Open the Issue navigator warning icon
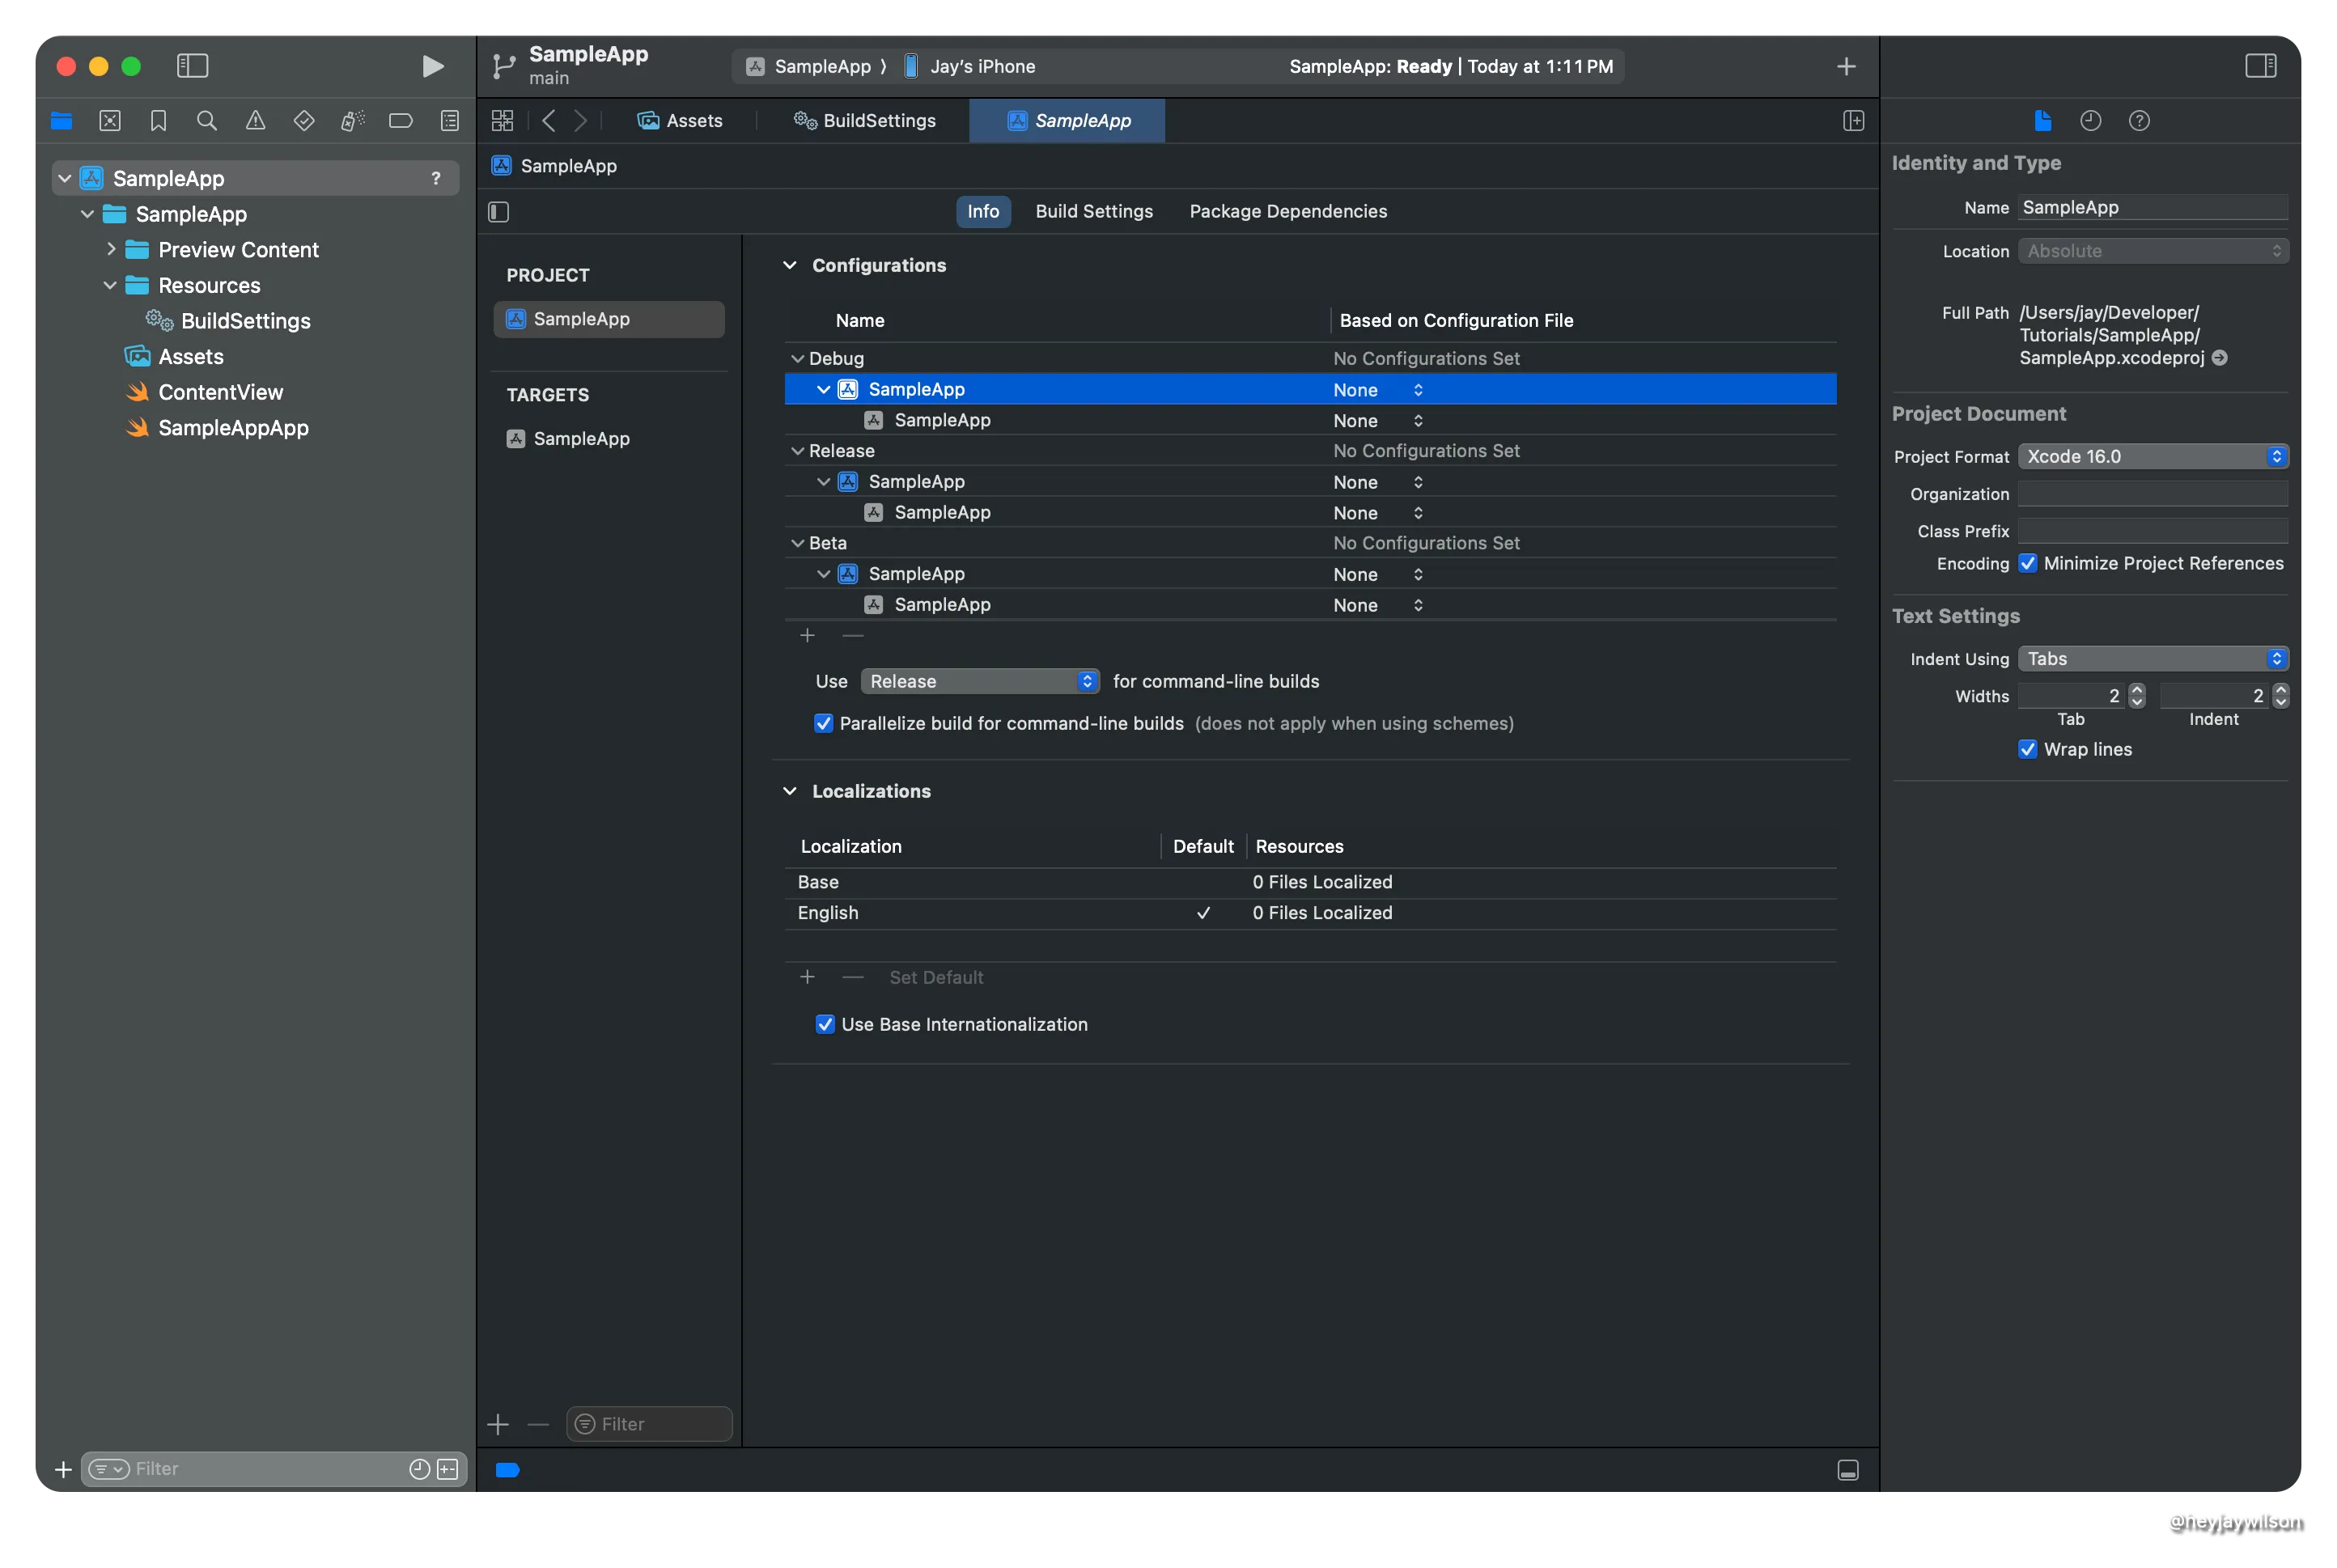The width and height of the screenshot is (2337, 1568). [255, 121]
